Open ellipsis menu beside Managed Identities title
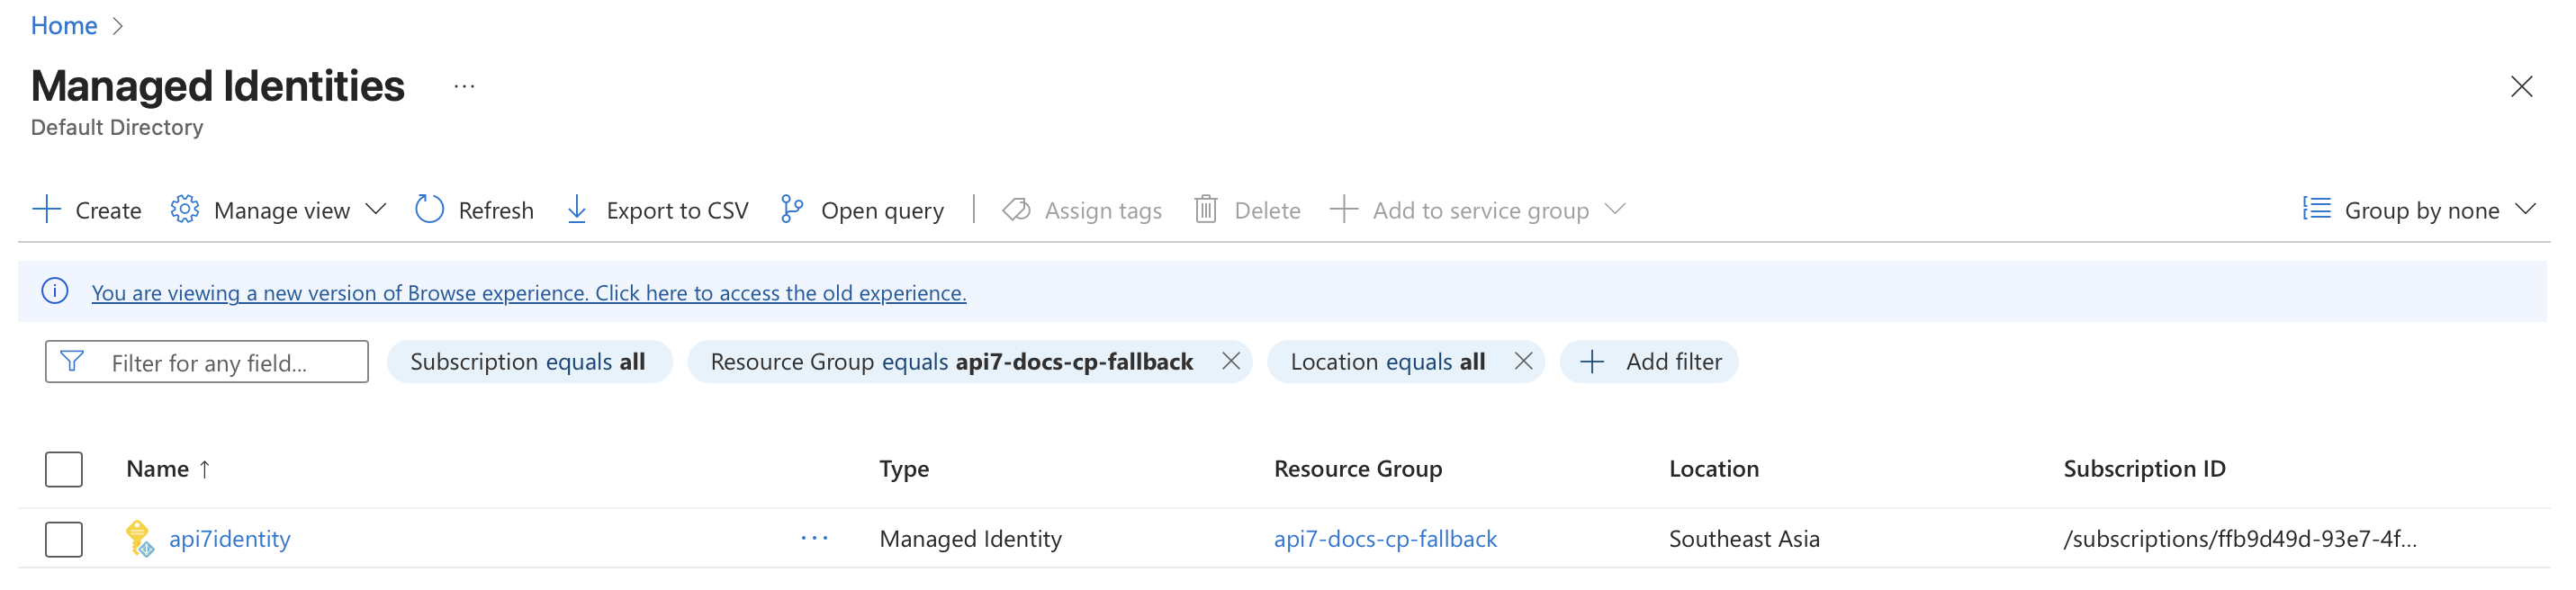 click(464, 87)
